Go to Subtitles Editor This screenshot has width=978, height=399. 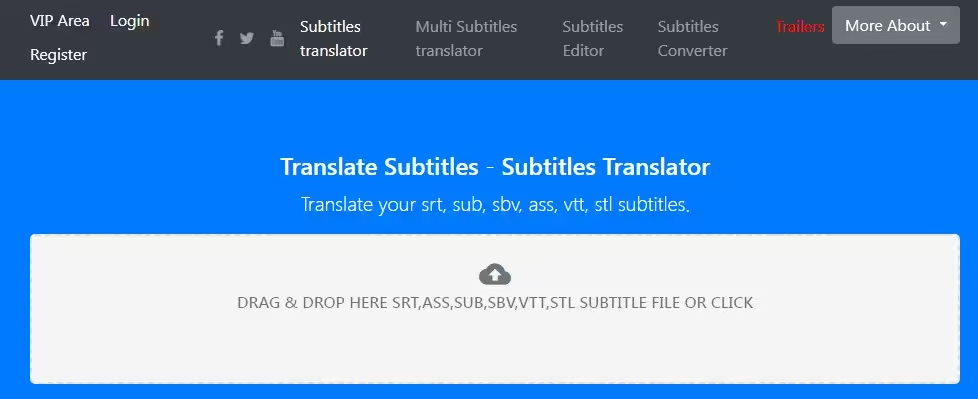coord(593,39)
